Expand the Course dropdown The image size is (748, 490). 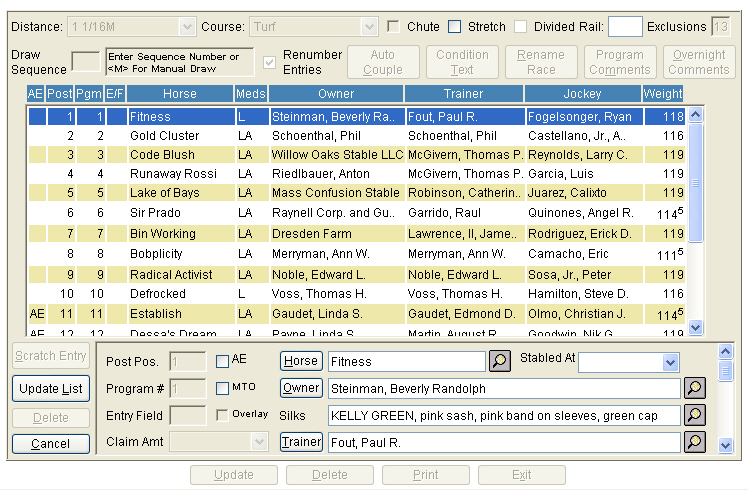369,27
